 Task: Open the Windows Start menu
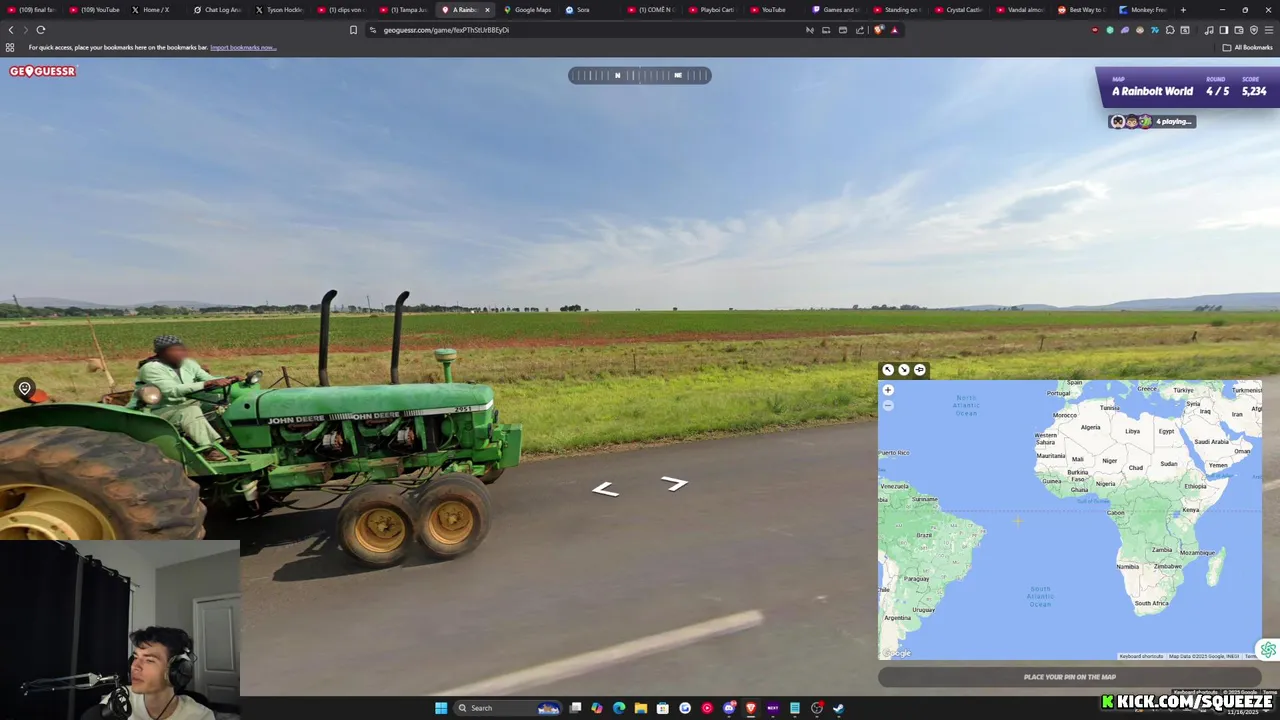pyautogui.click(x=441, y=708)
